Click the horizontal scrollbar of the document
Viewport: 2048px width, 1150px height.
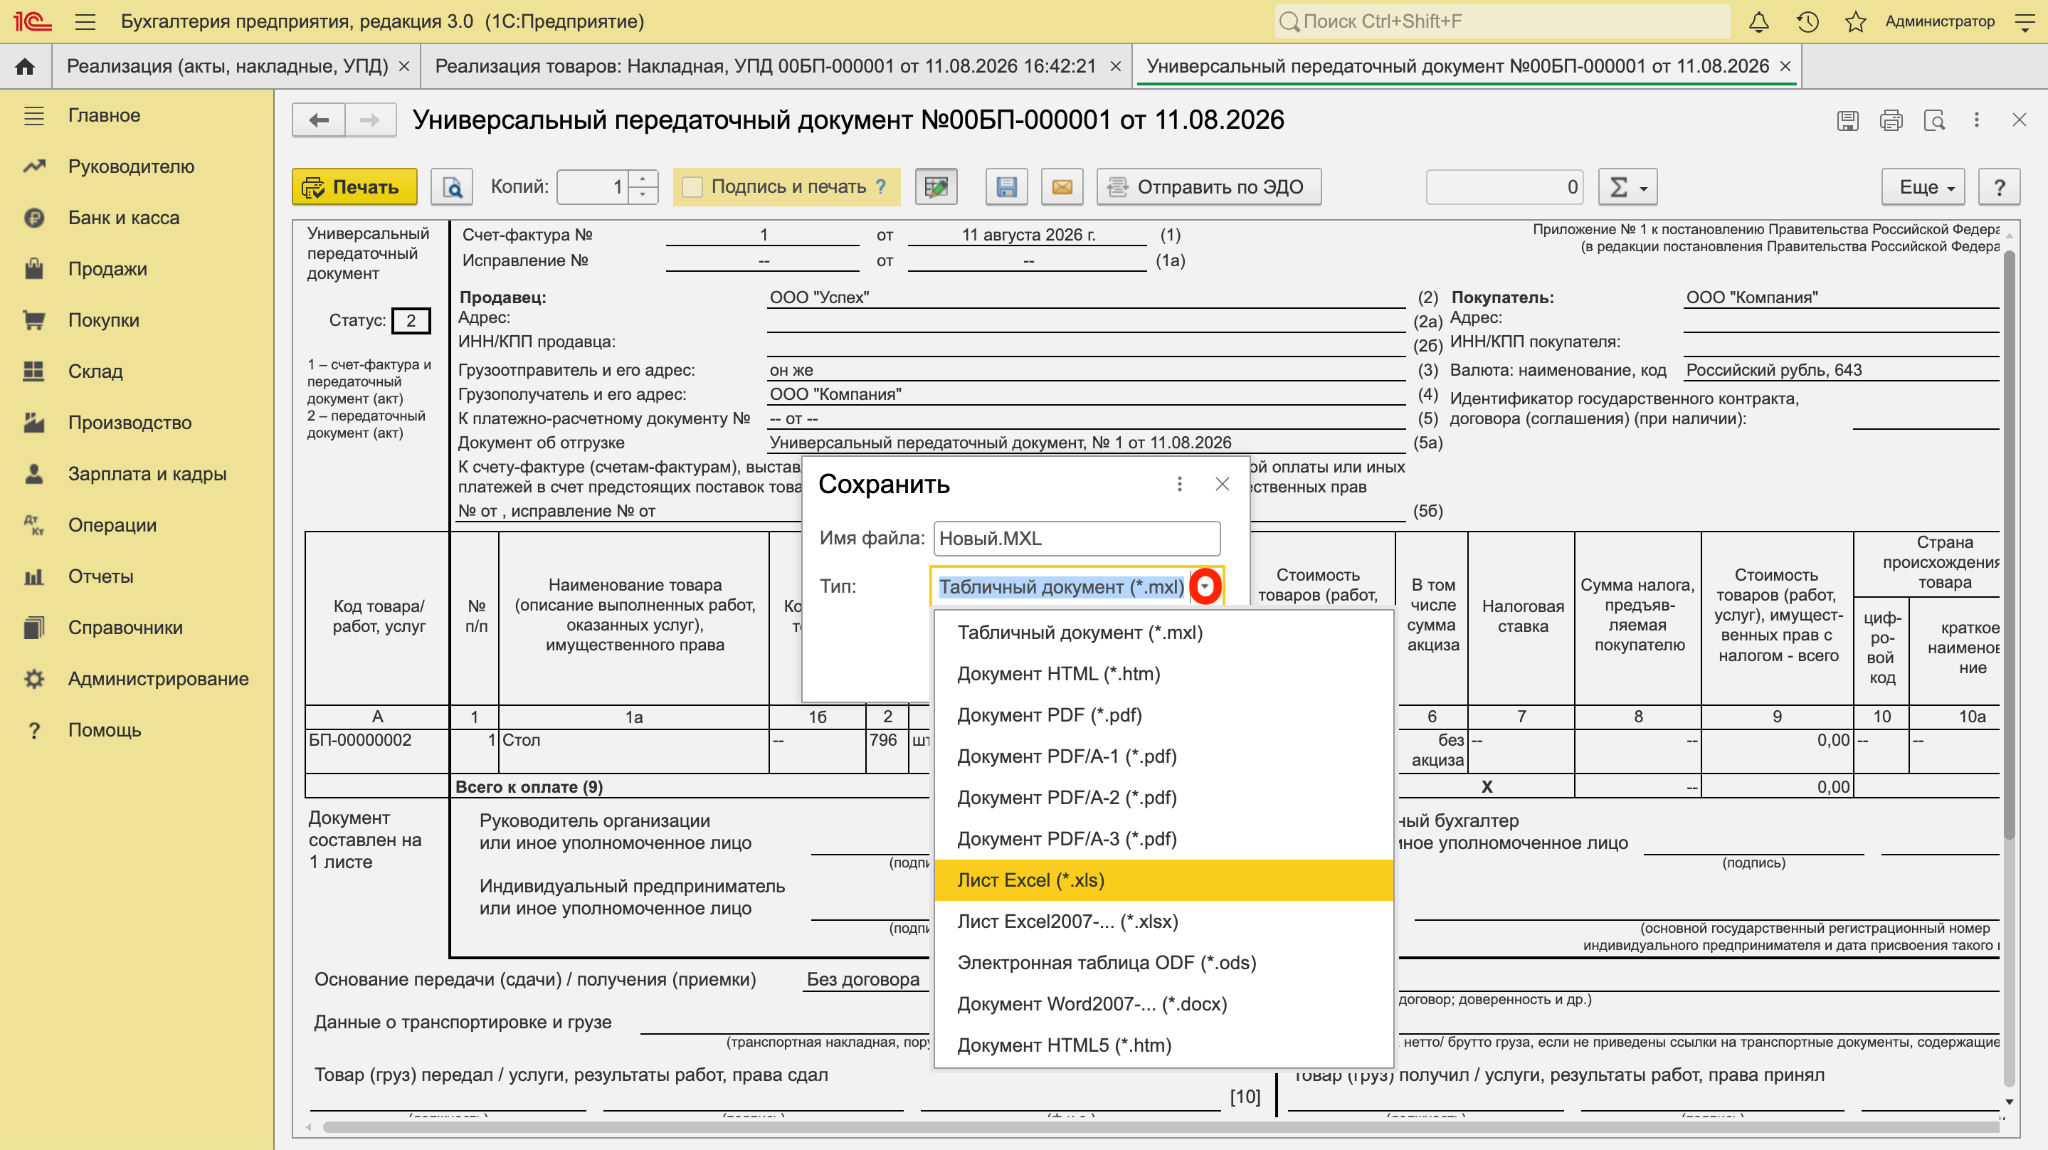pos(1160,1127)
